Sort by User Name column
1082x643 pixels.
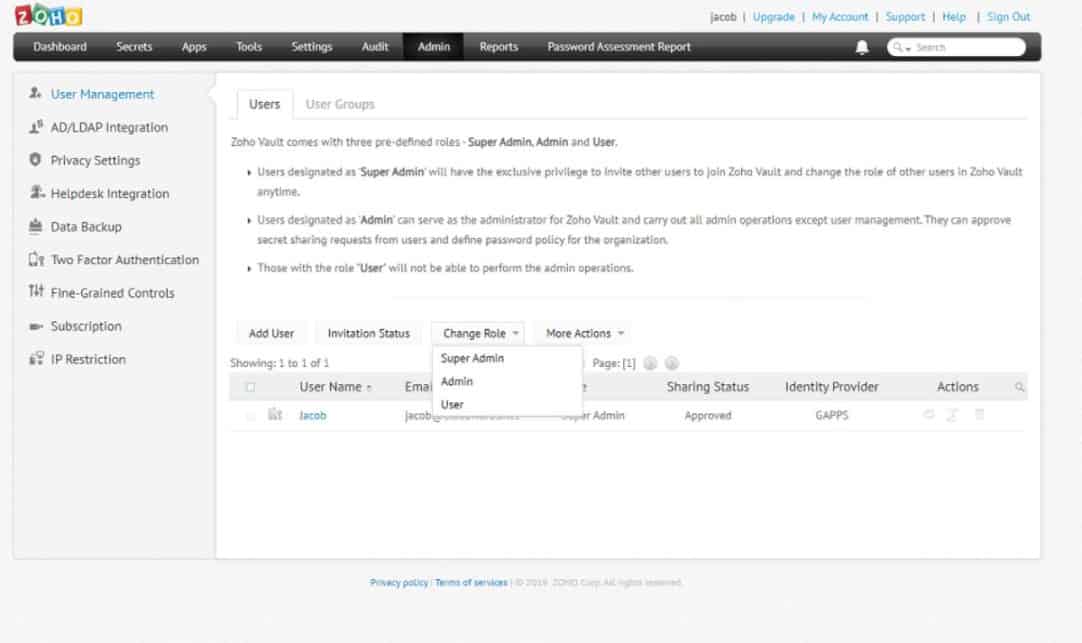(335, 387)
